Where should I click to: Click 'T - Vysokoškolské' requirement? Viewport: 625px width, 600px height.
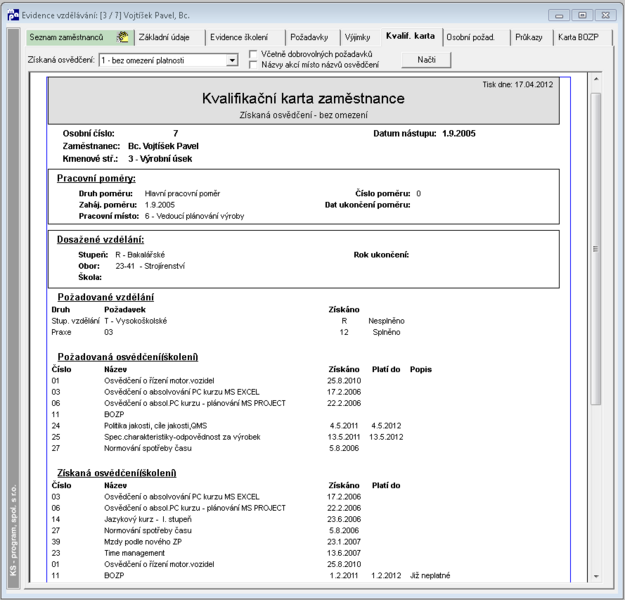[x=136, y=321]
